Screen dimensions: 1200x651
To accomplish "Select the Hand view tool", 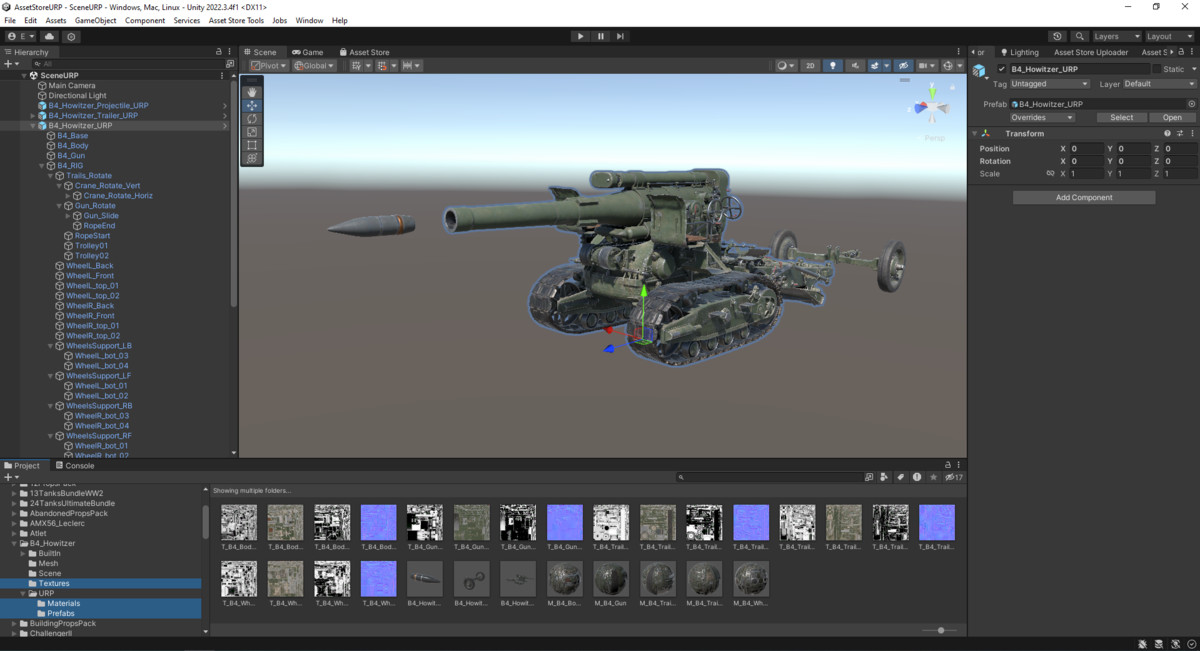I will click(x=251, y=91).
